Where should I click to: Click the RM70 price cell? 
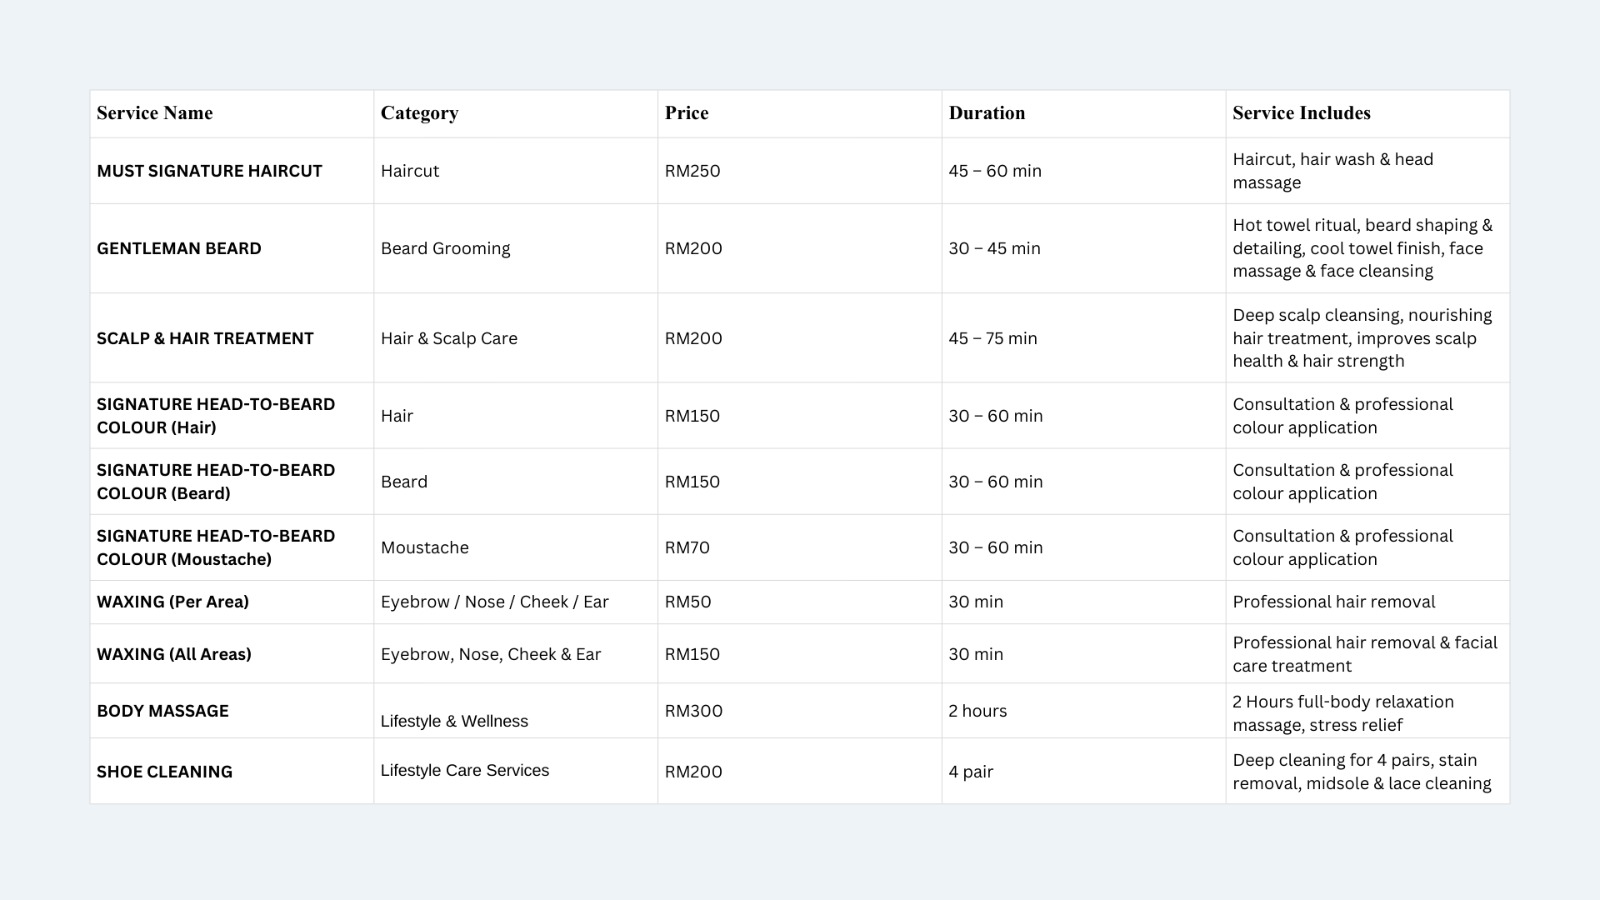tap(687, 547)
